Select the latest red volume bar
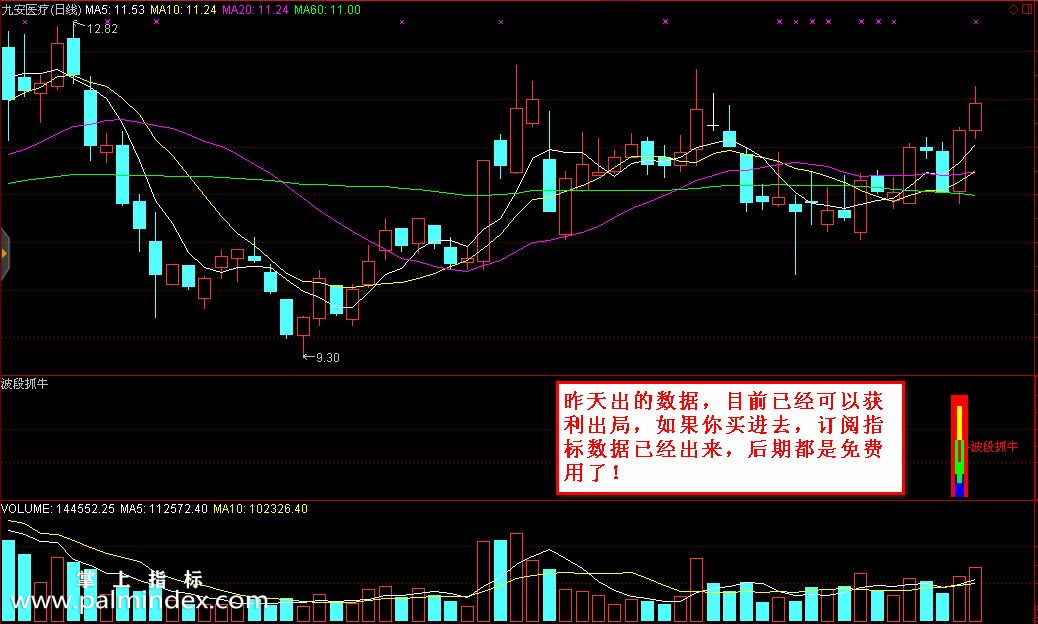The height and width of the screenshot is (624, 1038). [975, 594]
